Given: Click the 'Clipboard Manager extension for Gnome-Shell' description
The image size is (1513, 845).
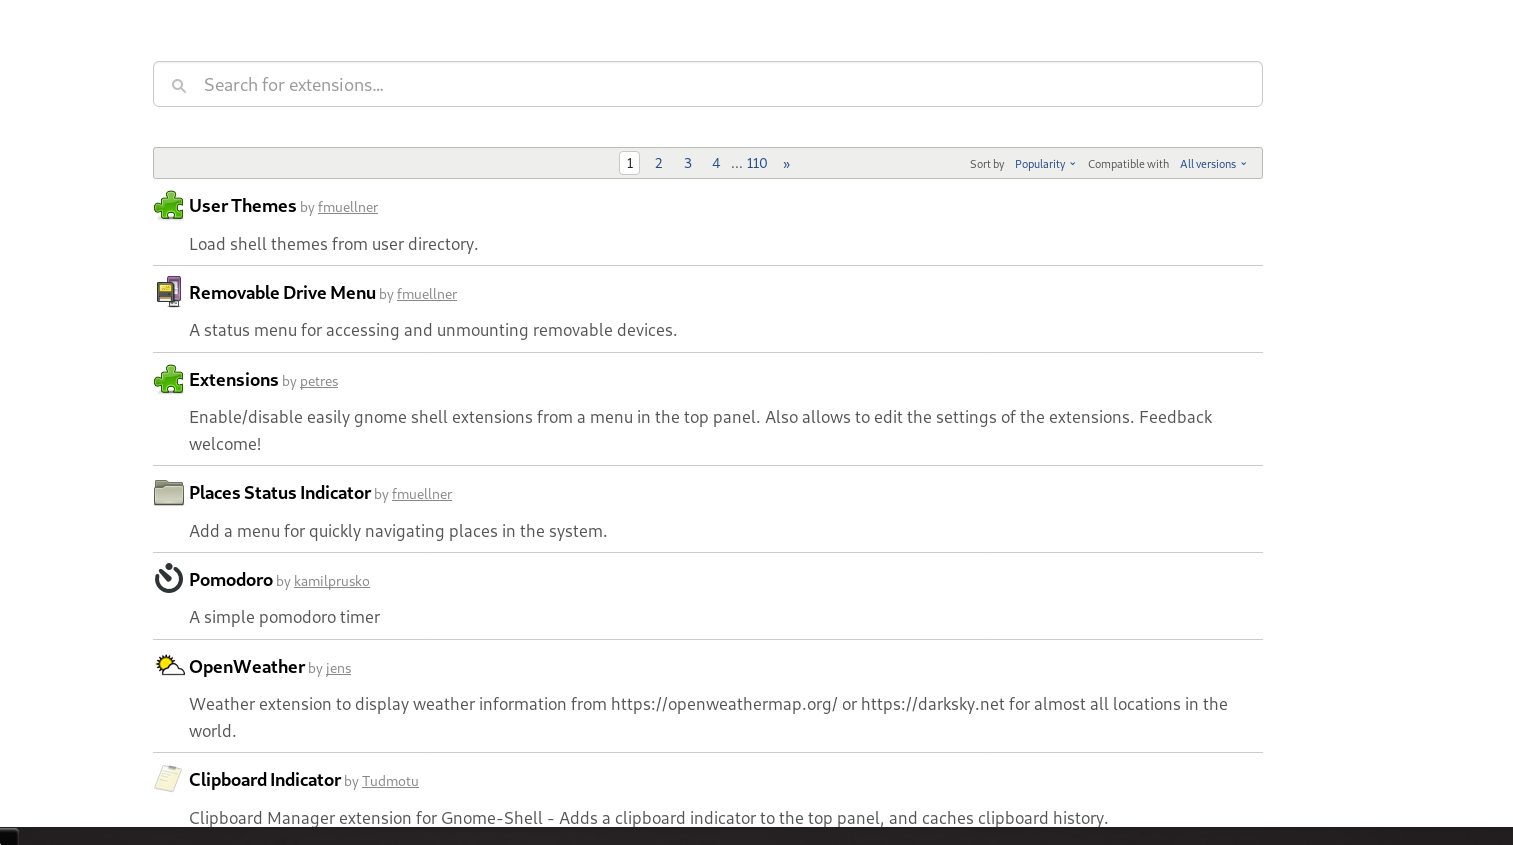Looking at the screenshot, I should click(648, 818).
